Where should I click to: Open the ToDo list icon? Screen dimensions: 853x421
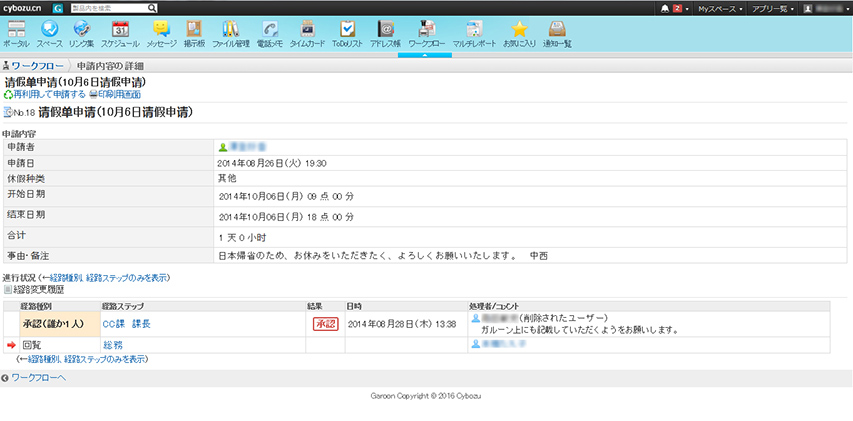coord(347,29)
